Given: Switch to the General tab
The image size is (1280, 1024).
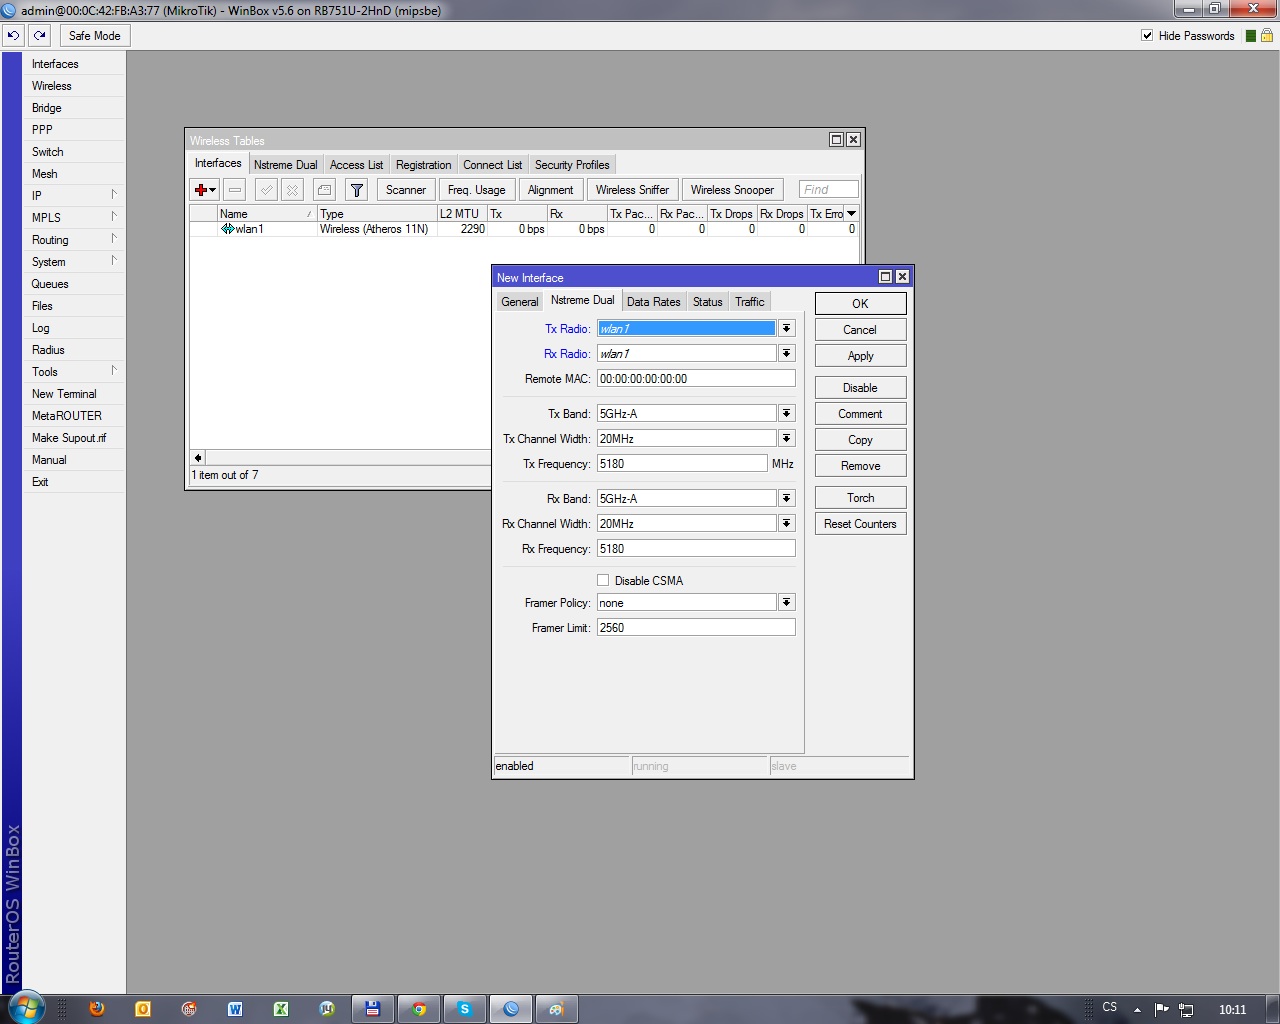Looking at the screenshot, I should pos(520,302).
